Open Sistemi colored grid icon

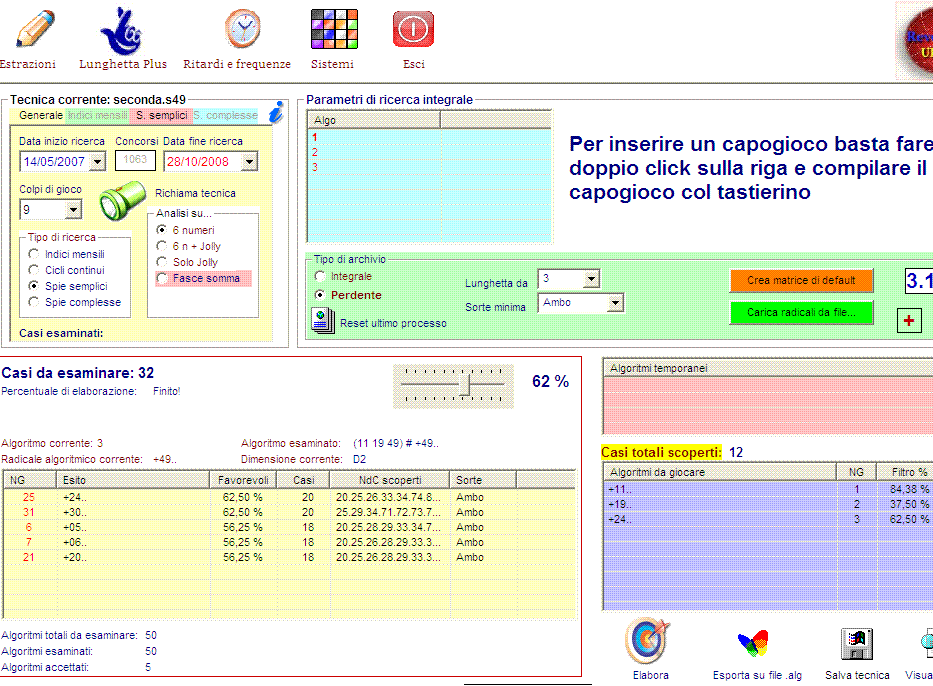[334, 29]
